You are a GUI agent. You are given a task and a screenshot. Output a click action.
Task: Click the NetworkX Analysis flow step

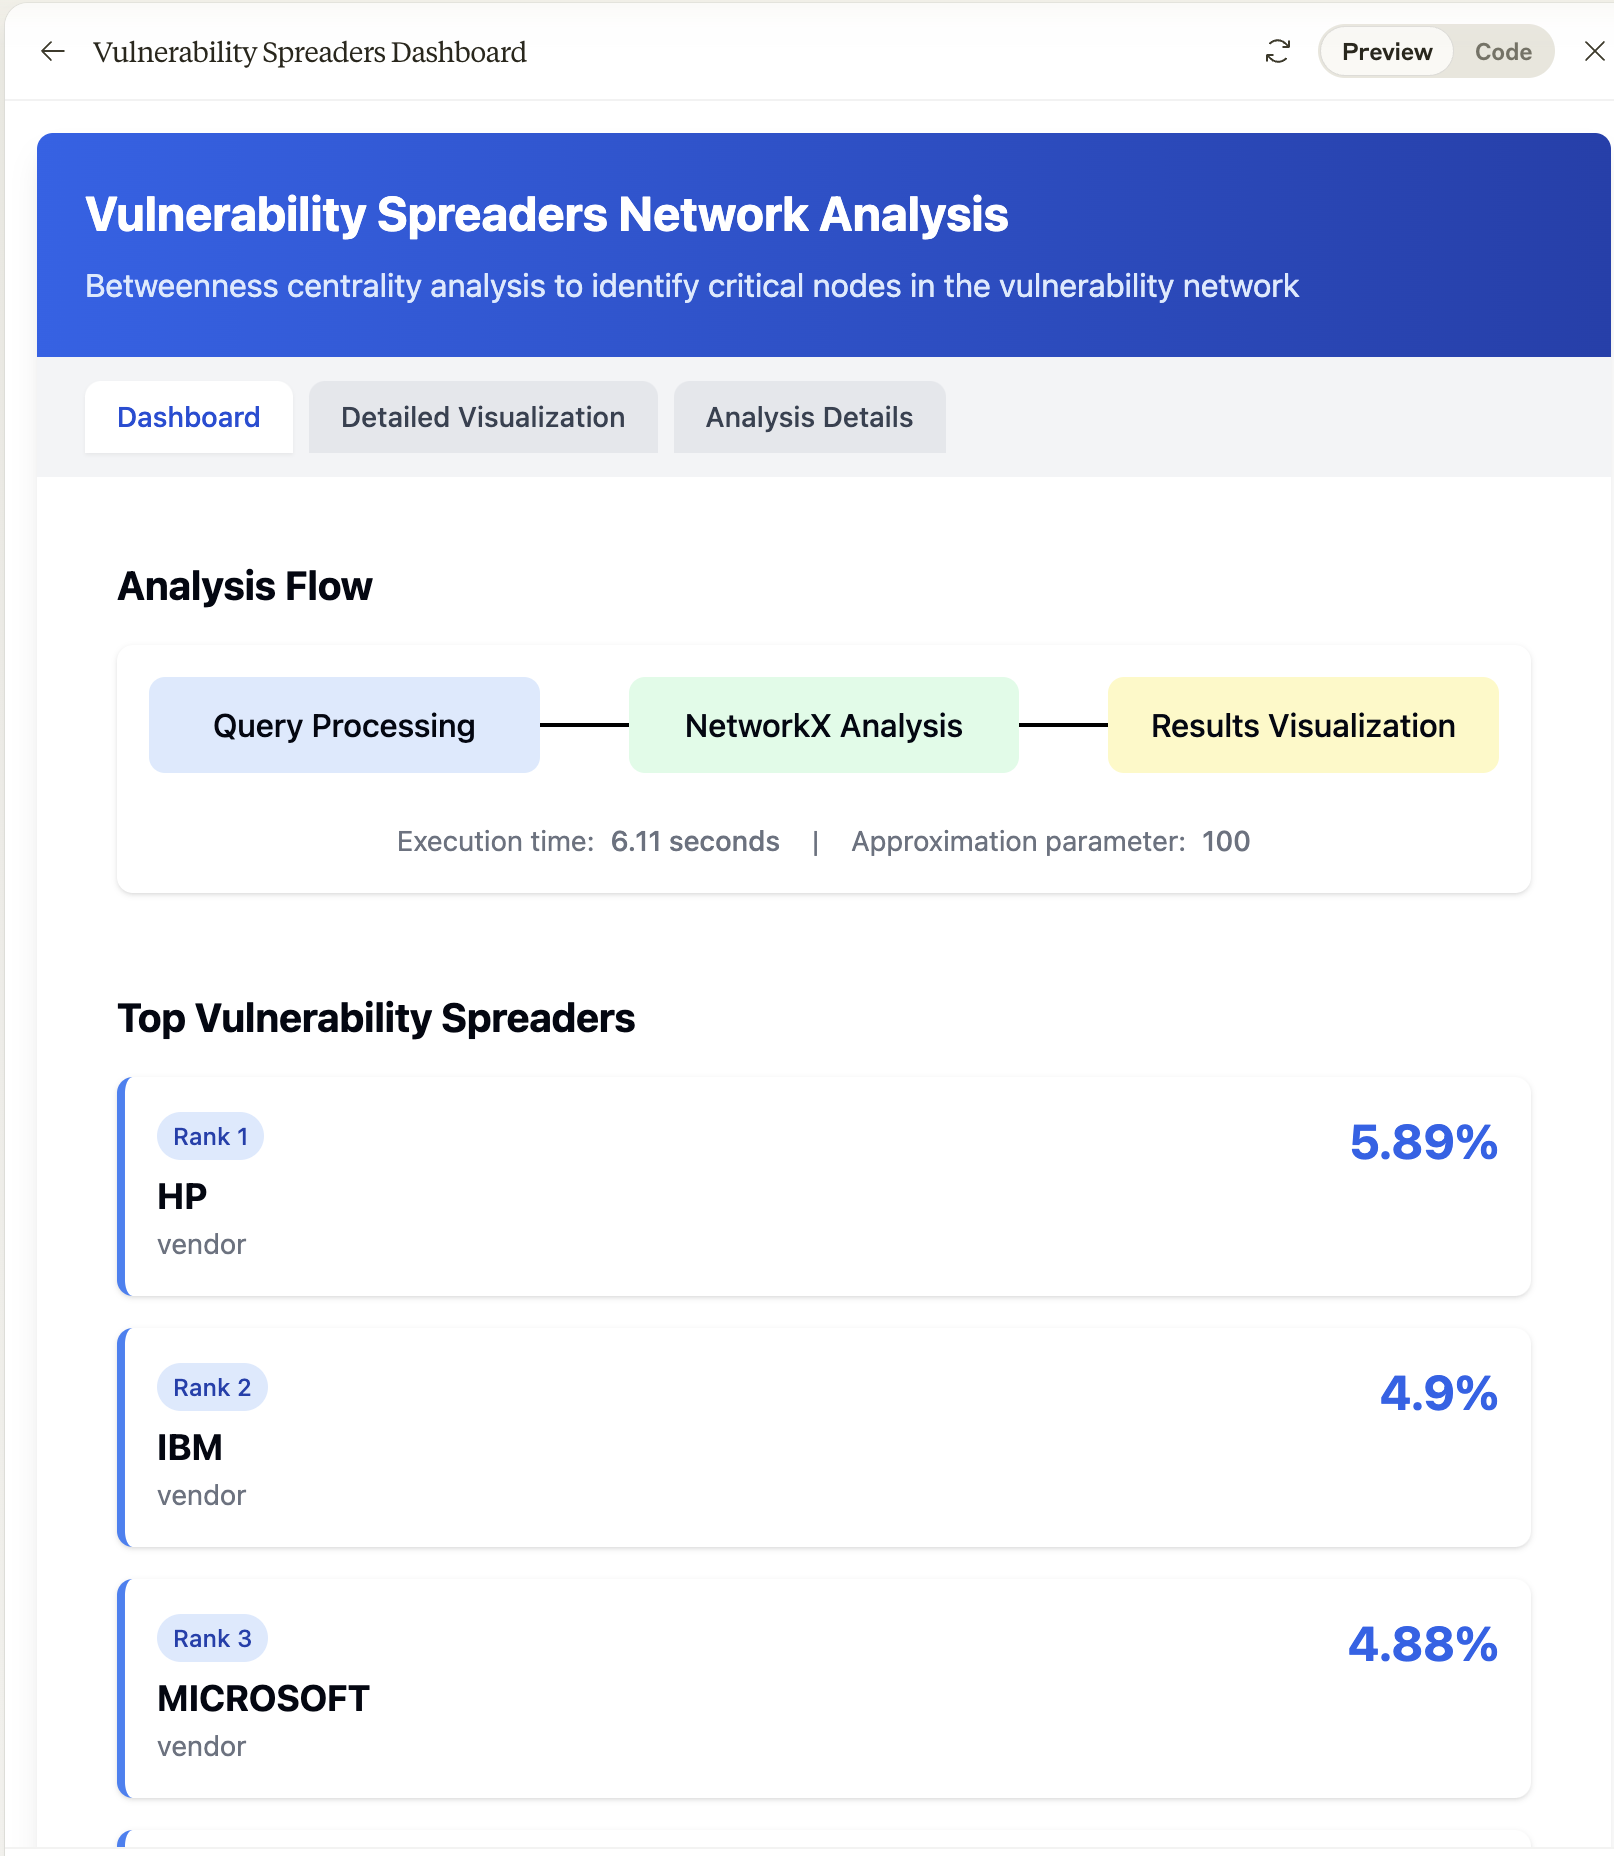[823, 725]
